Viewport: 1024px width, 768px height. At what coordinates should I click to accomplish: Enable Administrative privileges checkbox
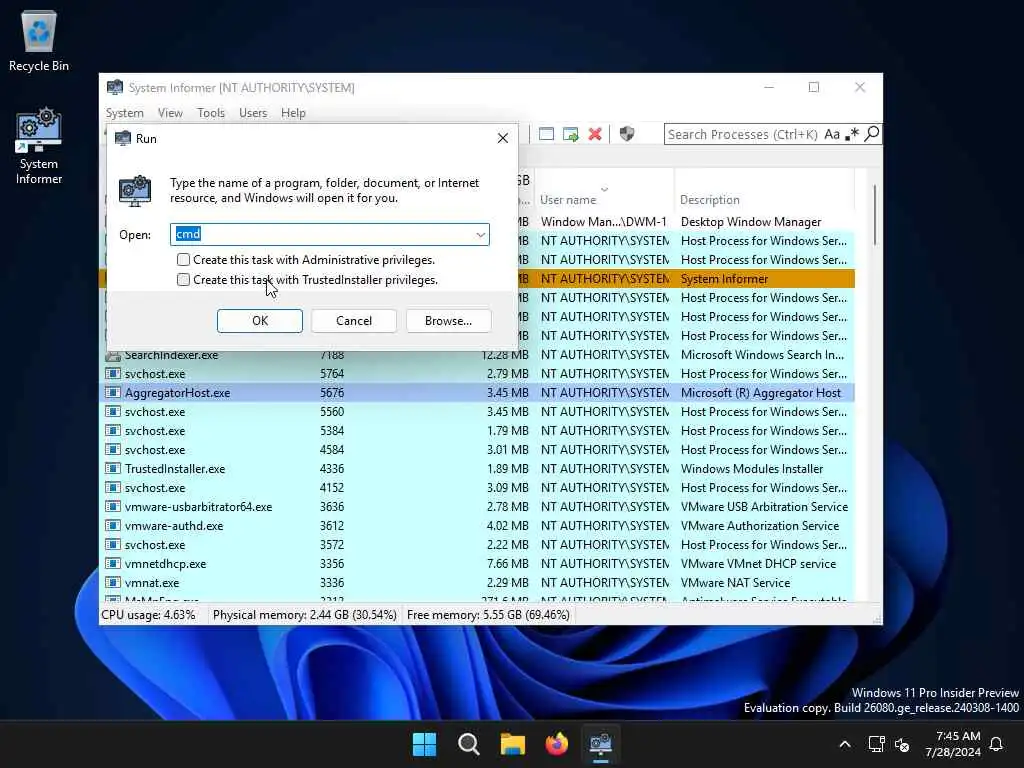184,260
